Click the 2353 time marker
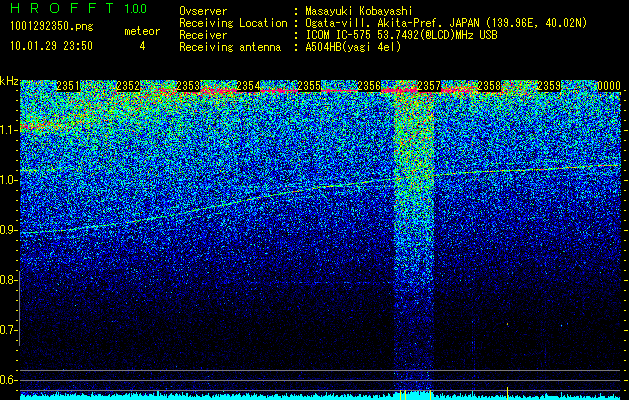 point(188,86)
